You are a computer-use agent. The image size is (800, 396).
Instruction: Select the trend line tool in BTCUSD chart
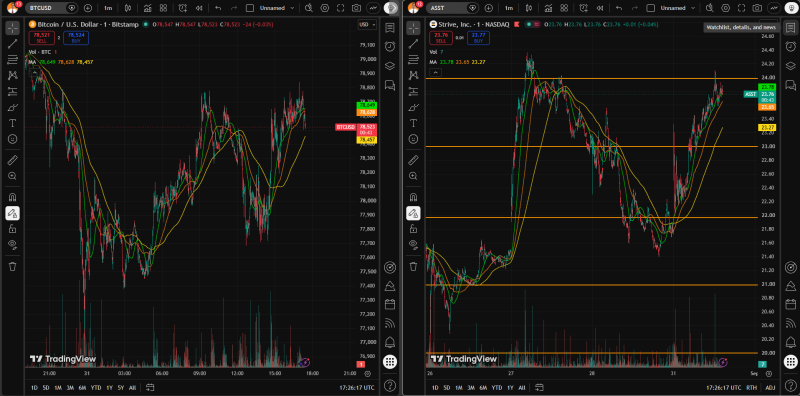tap(13, 44)
